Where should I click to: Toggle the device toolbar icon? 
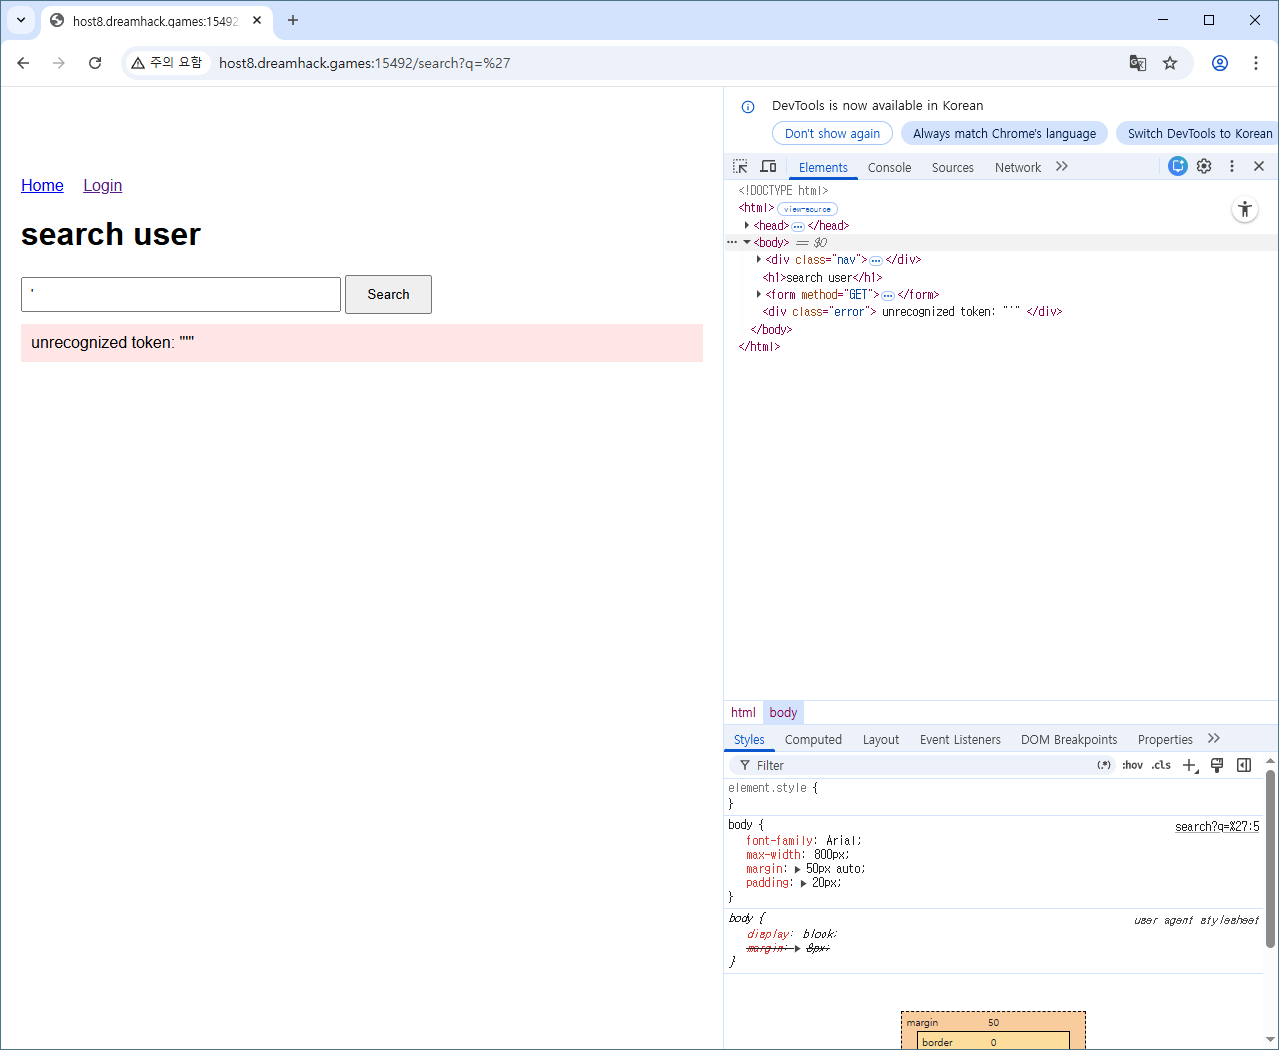click(x=768, y=167)
